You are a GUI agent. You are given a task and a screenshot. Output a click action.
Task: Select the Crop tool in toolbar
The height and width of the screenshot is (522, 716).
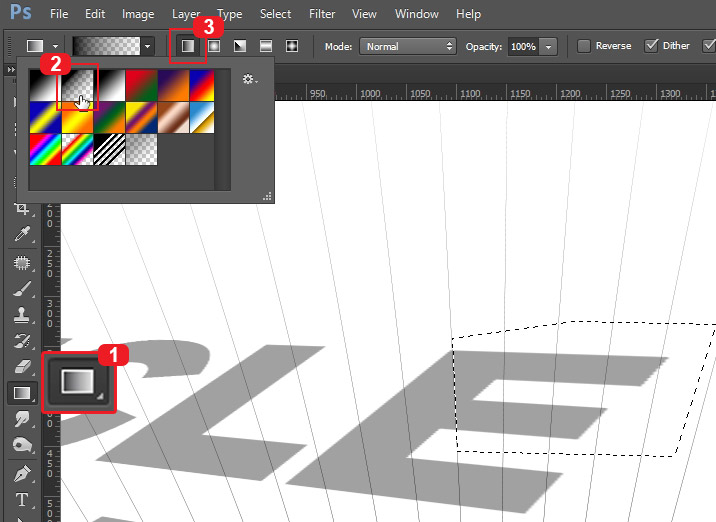point(21,210)
